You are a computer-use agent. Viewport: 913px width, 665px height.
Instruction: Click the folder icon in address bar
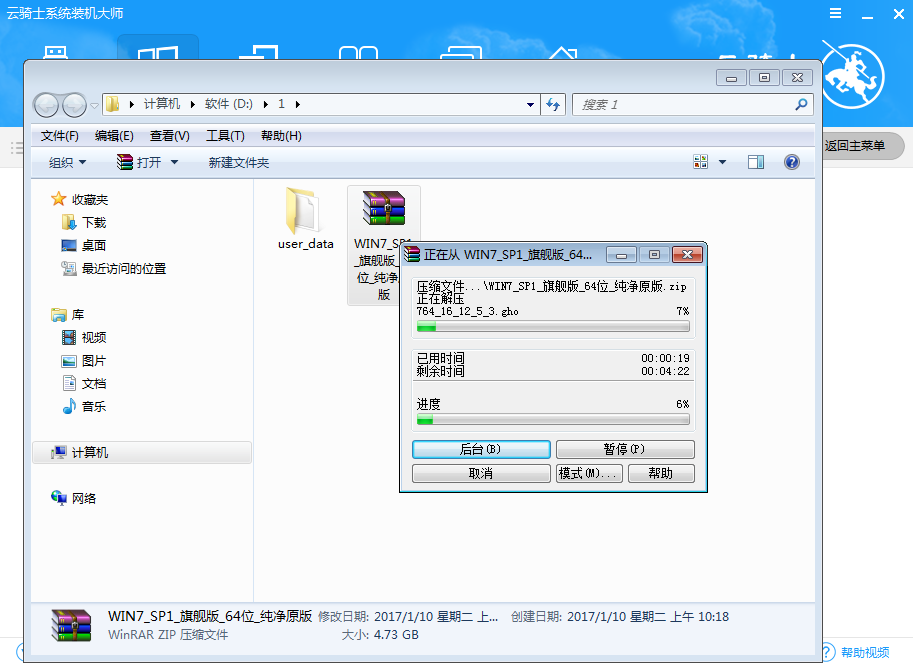[x=112, y=104]
